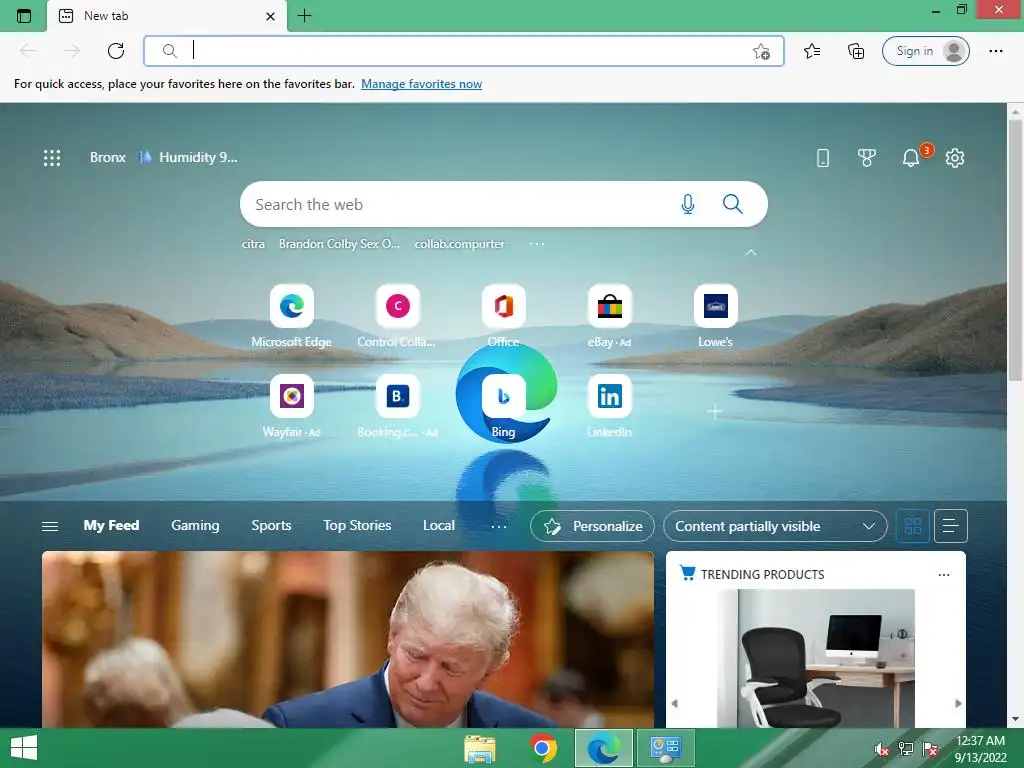Open the Rewards trophy icon

[x=867, y=157]
